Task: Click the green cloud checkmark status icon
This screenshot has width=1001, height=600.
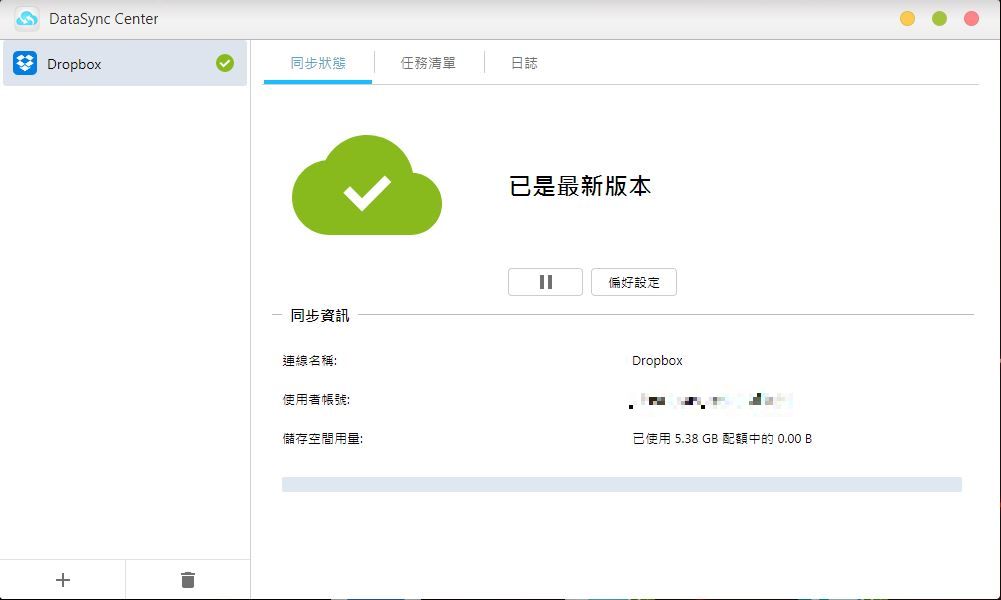Action: point(367,185)
